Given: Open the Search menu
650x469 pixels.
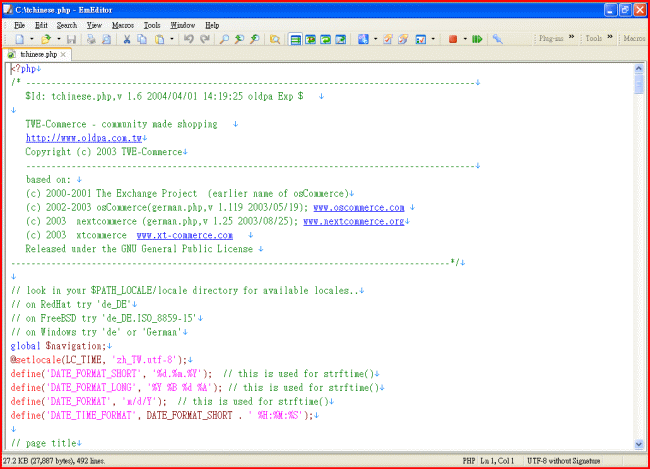Looking at the screenshot, I should click(66, 24).
